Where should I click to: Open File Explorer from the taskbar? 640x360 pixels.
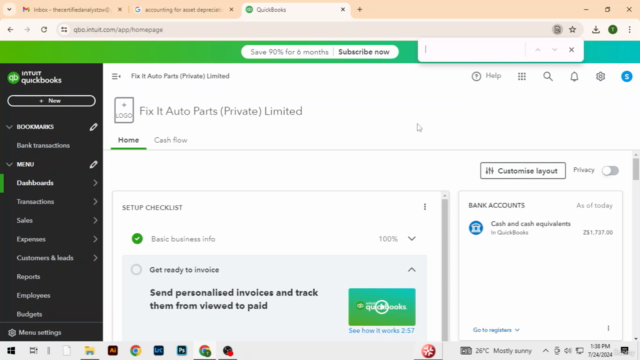point(89,351)
